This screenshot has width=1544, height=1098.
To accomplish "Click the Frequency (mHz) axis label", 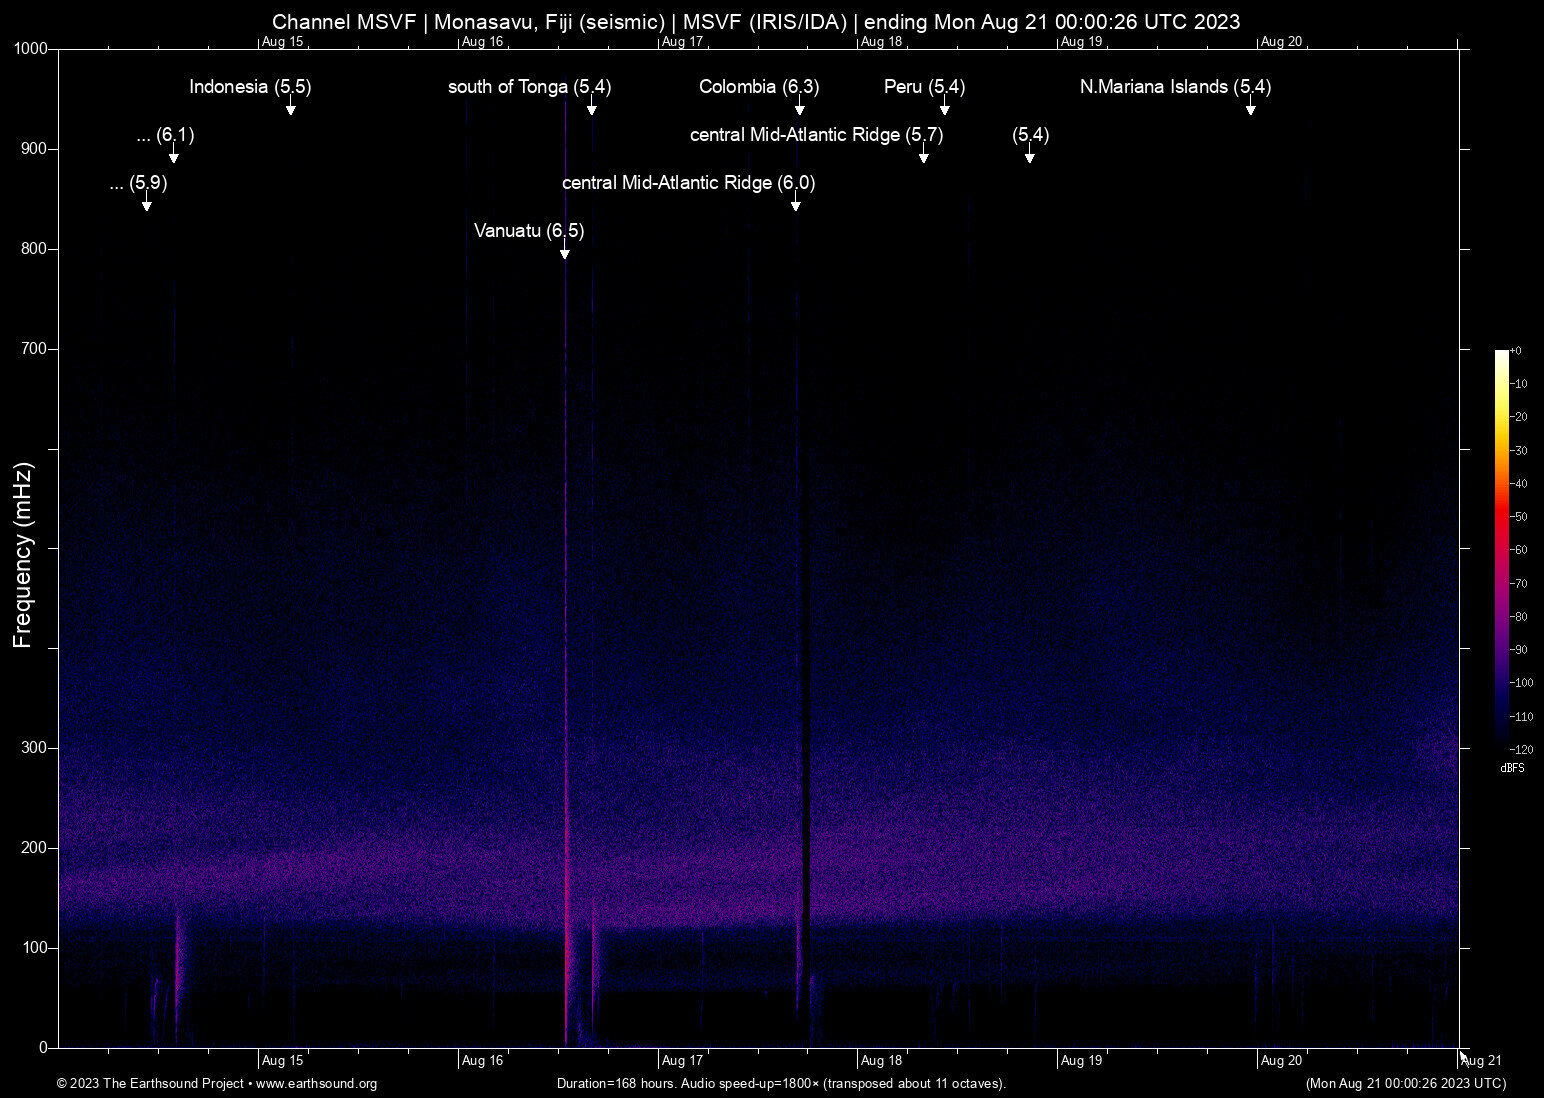I will pos(23,555).
